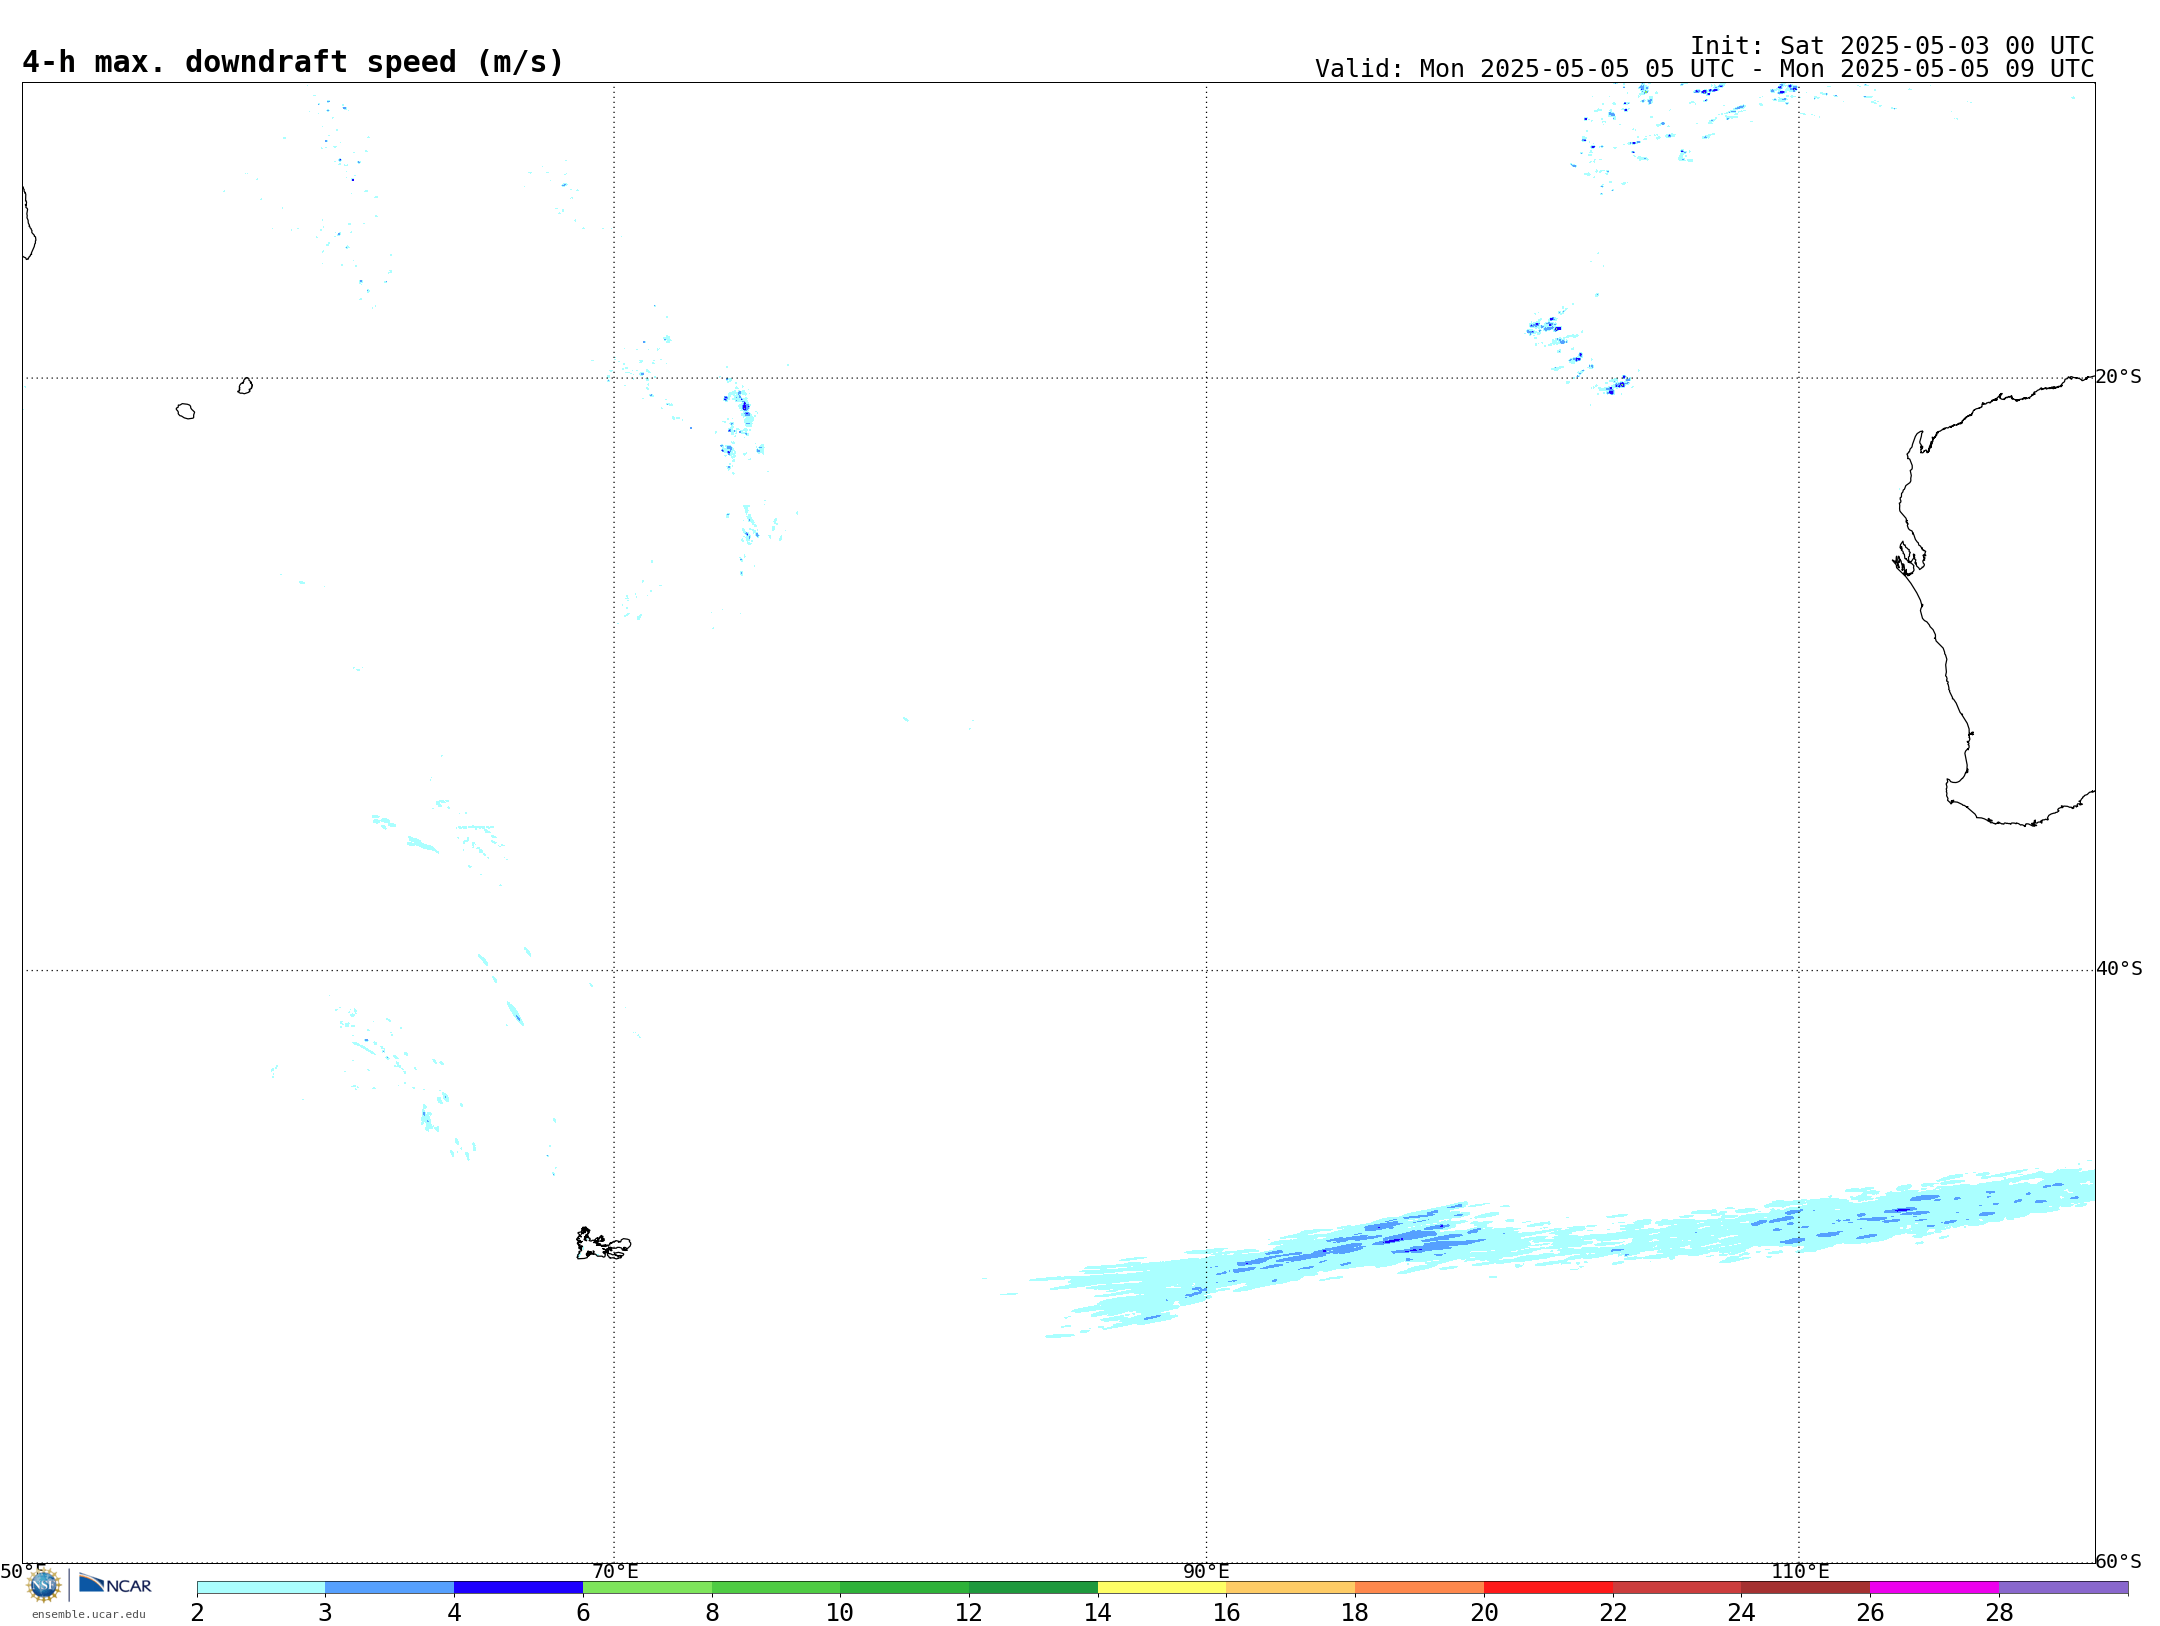Viewport: 2160px width, 1626px height.
Task: Open the ensemble.ucar.edu link text
Action: [x=89, y=1614]
